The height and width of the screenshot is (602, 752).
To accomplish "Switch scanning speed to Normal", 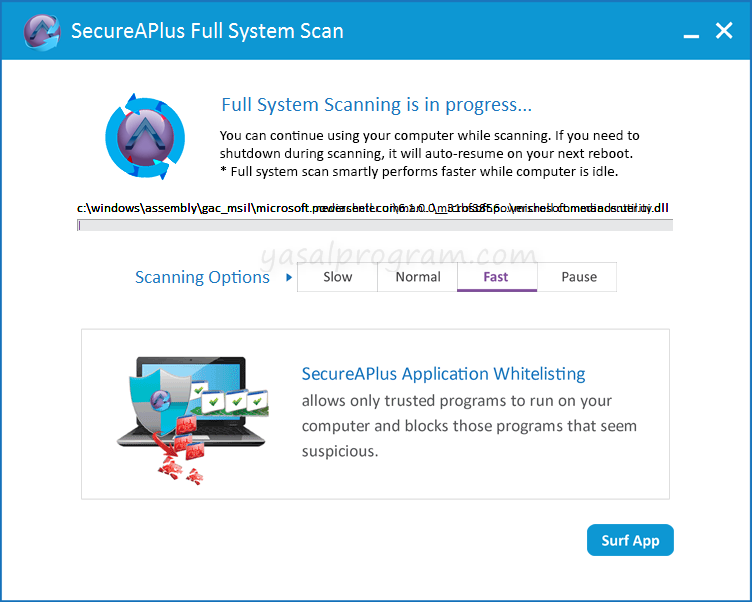I will pos(418,277).
